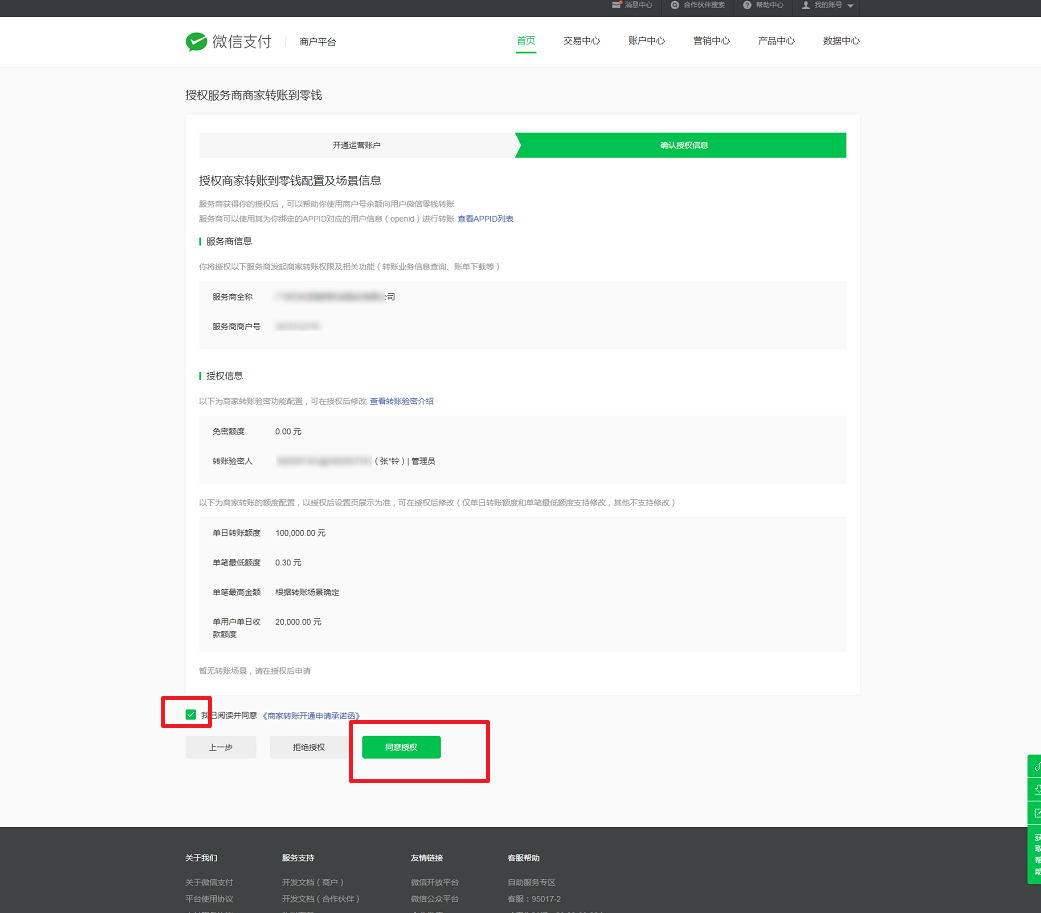Click the 上一步 button

220,747
